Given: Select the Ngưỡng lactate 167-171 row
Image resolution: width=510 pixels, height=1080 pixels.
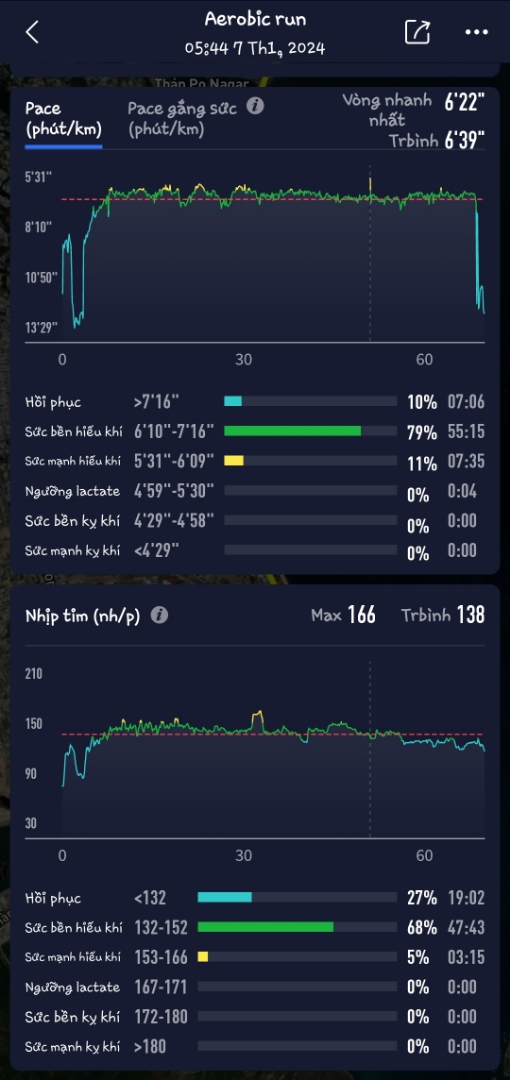Looking at the screenshot, I should (255, 987).
